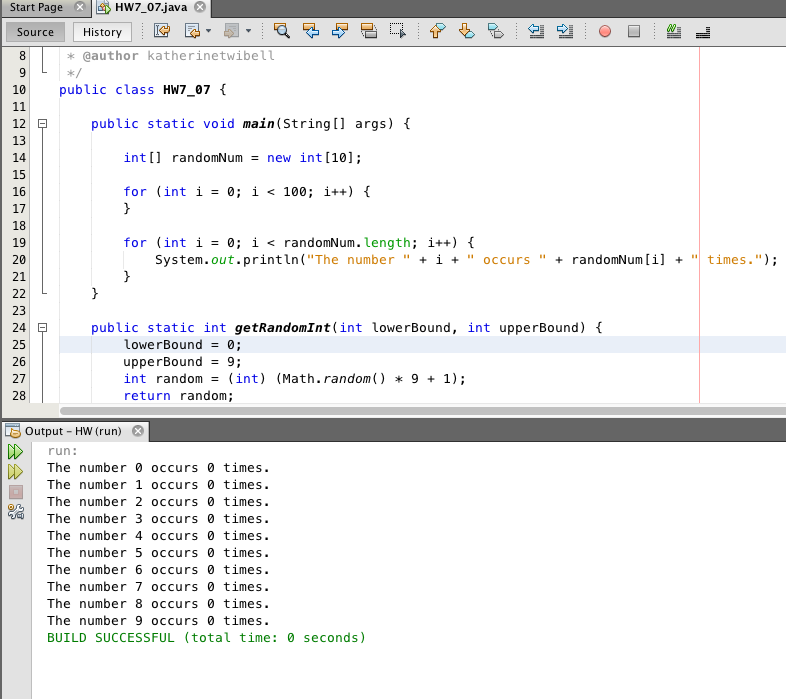This screenshot has width=786, height=699.
Task: Switch to the Start Page tab
Action: tap(36, 7)
